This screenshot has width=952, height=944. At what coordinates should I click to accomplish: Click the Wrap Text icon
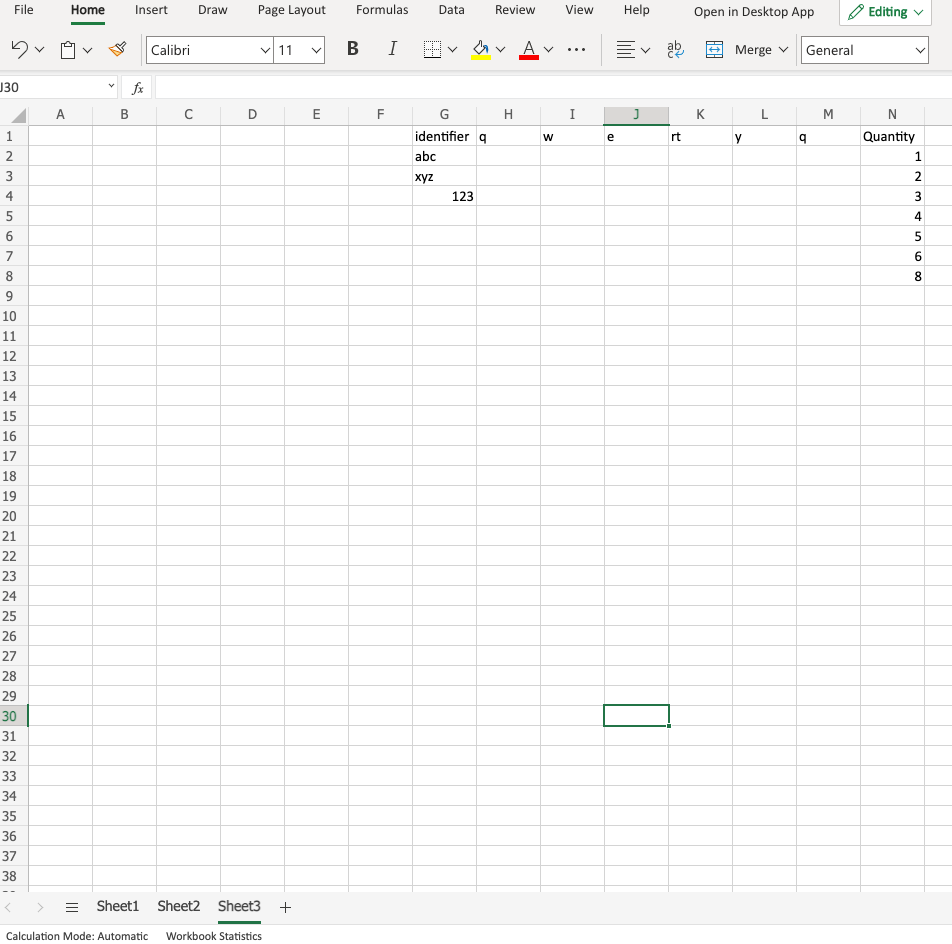(x=675, y=49)
